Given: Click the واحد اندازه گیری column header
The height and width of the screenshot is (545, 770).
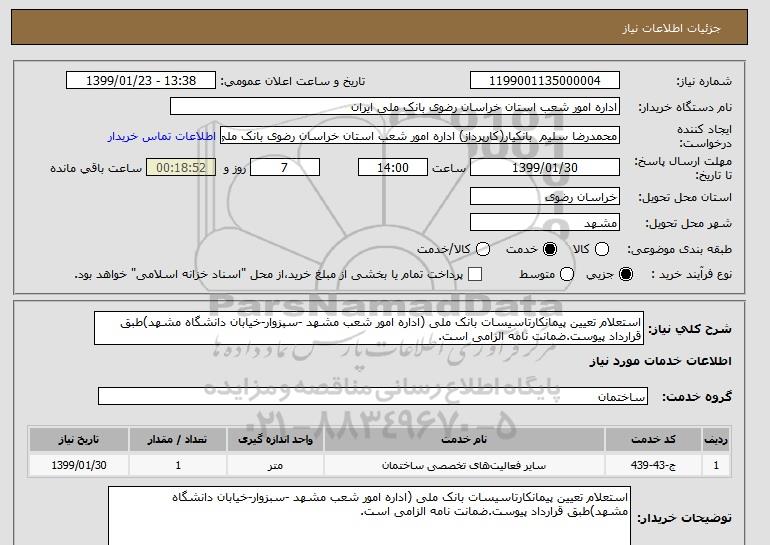Looking at the screenshot, I should tap(275, 439).
